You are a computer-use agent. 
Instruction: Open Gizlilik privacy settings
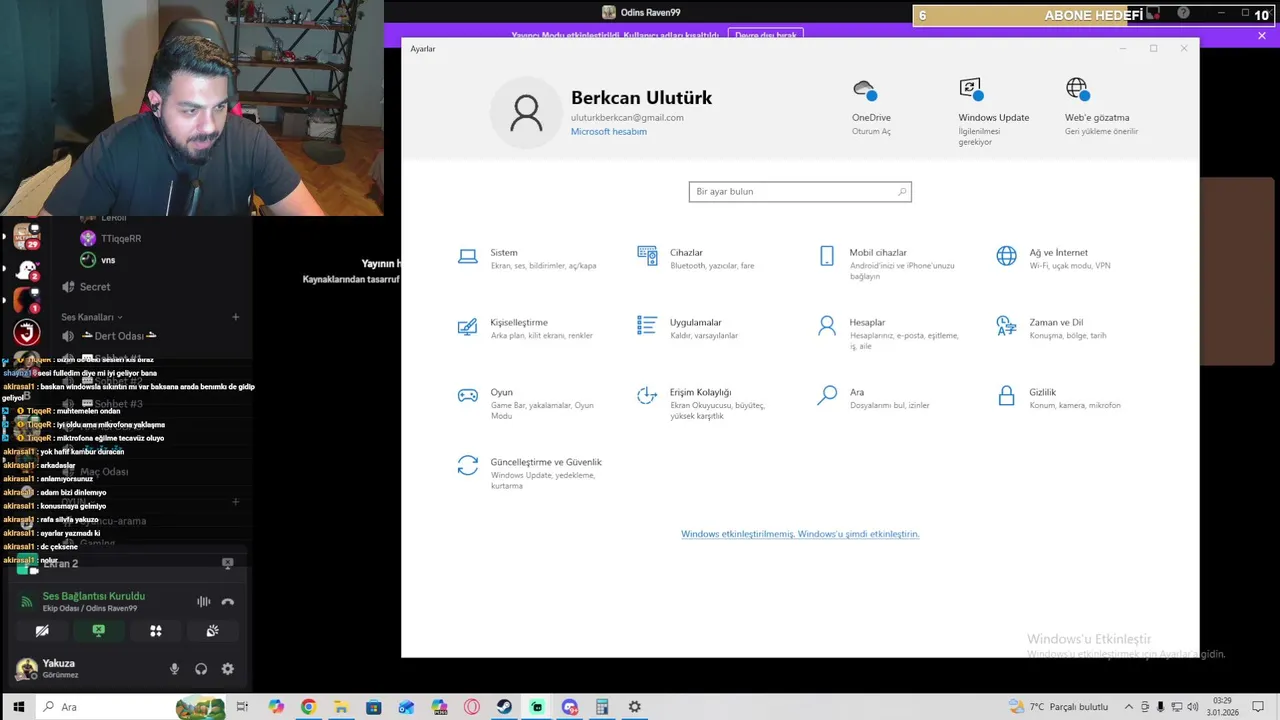tap(1059, 398)
